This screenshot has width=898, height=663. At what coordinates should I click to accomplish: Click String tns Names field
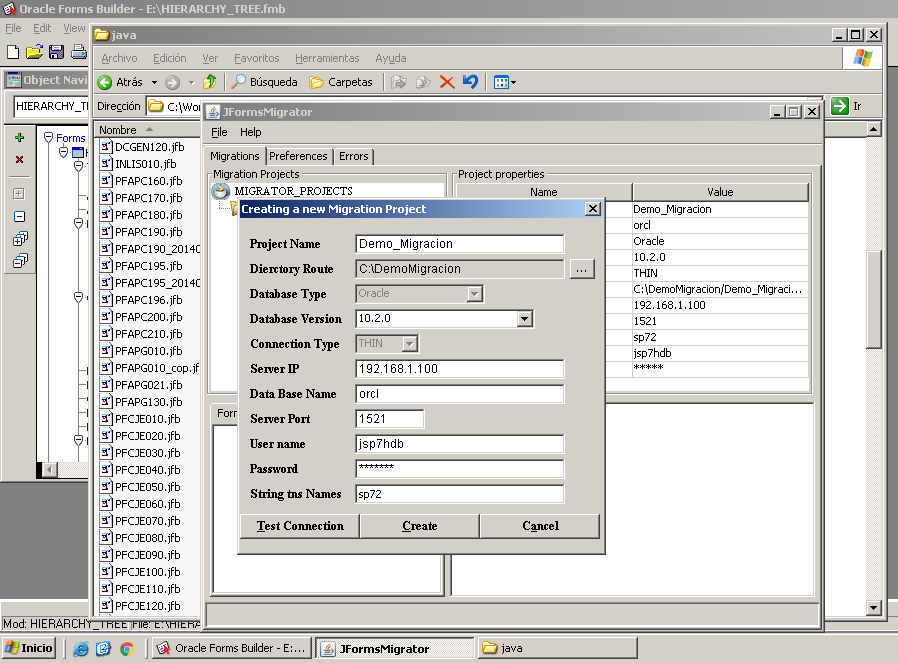(x=460, y=494)
